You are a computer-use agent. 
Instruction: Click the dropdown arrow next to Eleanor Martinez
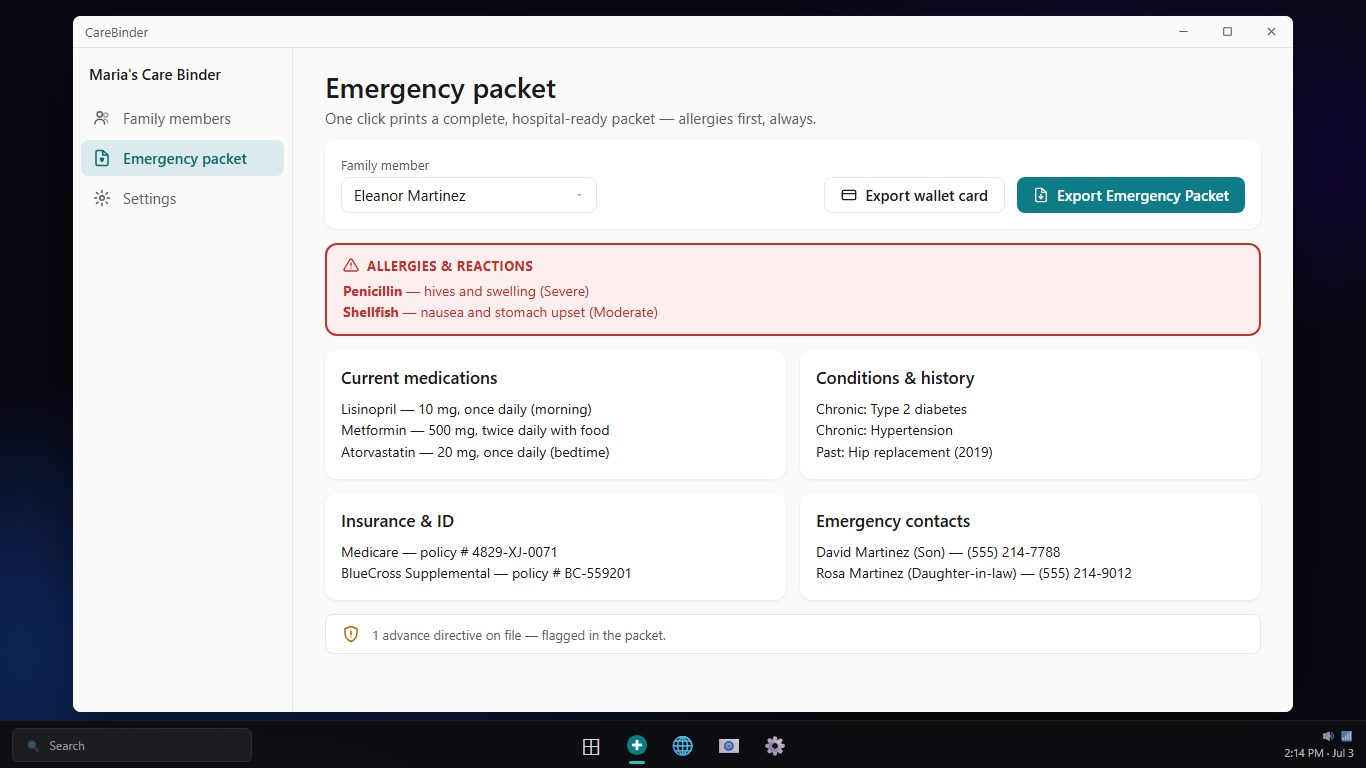[579, 196]
